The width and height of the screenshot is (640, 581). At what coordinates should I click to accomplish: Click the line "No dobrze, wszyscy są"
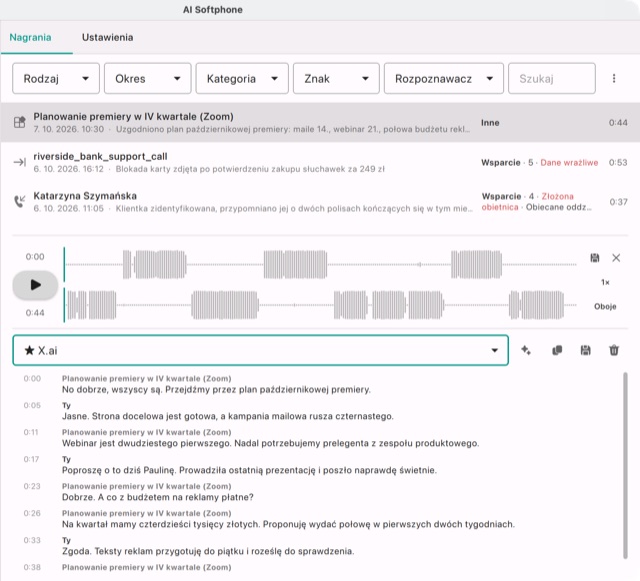[216, 390]
